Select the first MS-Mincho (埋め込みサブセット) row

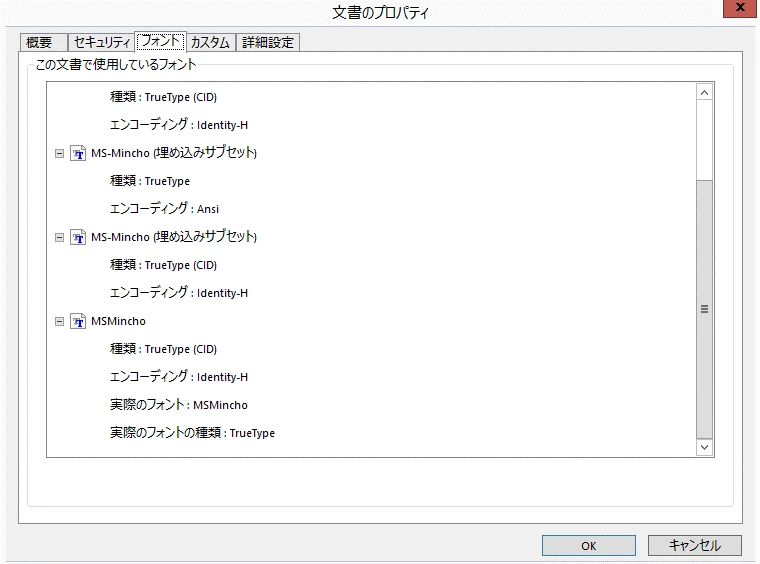point(174,153)
